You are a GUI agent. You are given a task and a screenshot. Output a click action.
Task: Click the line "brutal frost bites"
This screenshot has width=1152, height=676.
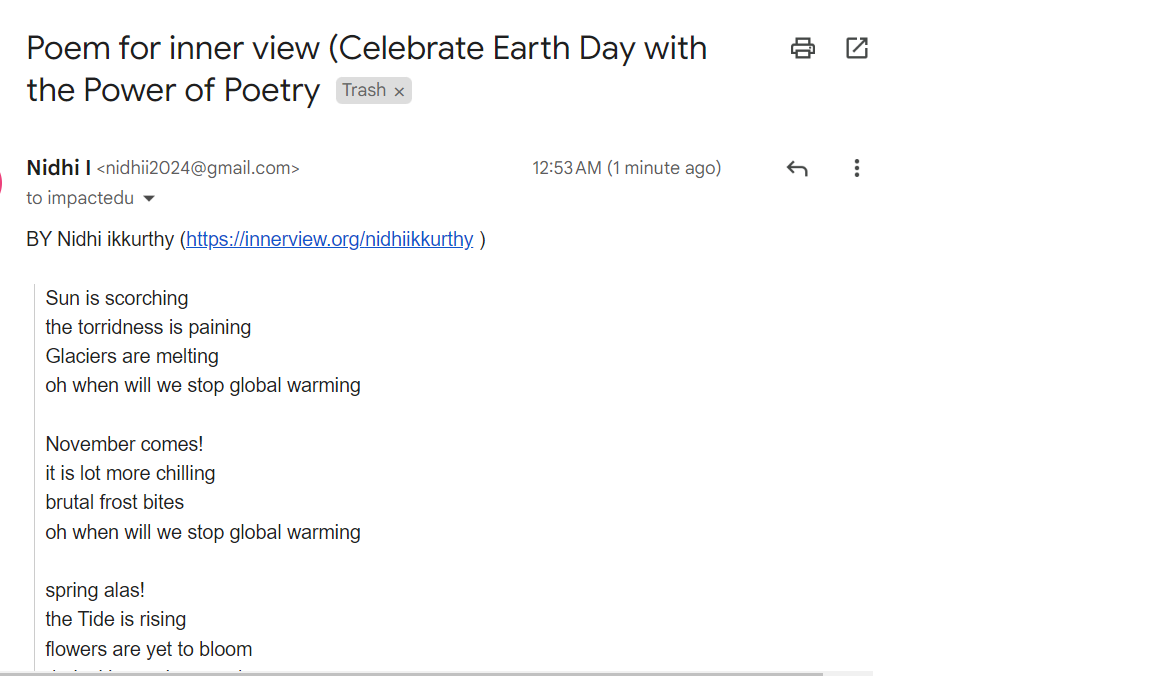click(x=115, y=502)
